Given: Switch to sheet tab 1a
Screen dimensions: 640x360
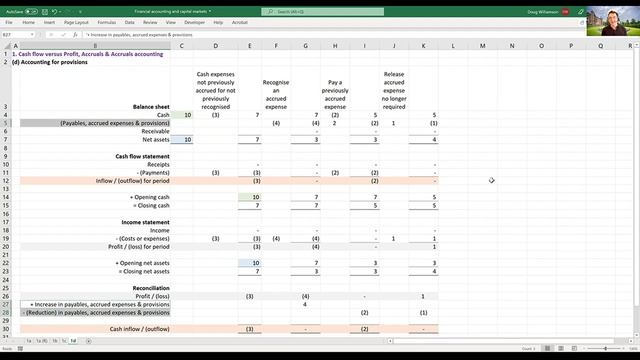Looking at the screenshot, I should click(x=29, y=341).
